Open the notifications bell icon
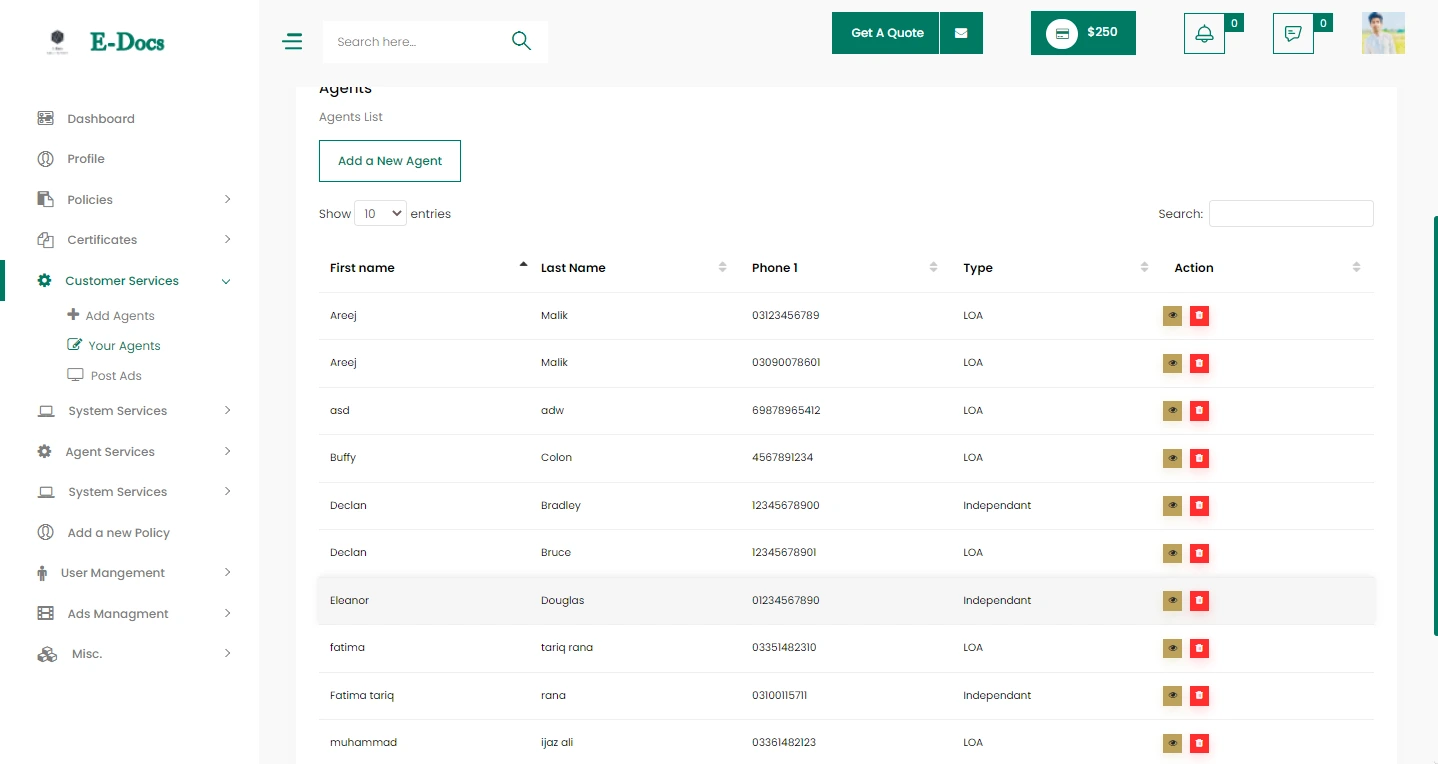The height and width of the screenshot is (764, 1438). [x=1204, y=34]
